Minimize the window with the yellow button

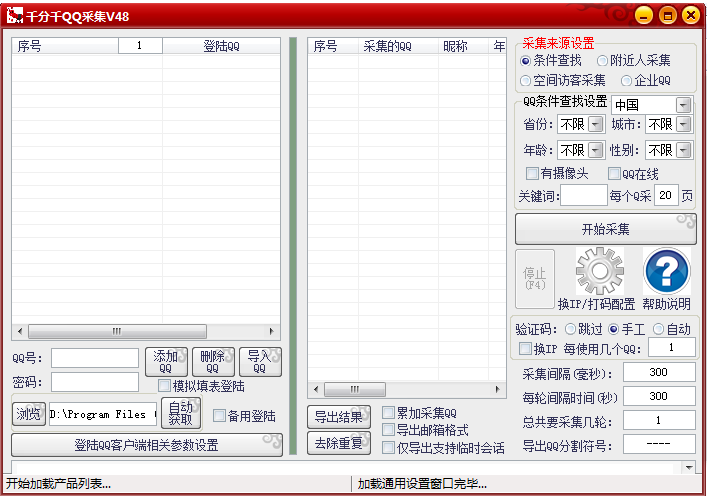coord(643,15)
